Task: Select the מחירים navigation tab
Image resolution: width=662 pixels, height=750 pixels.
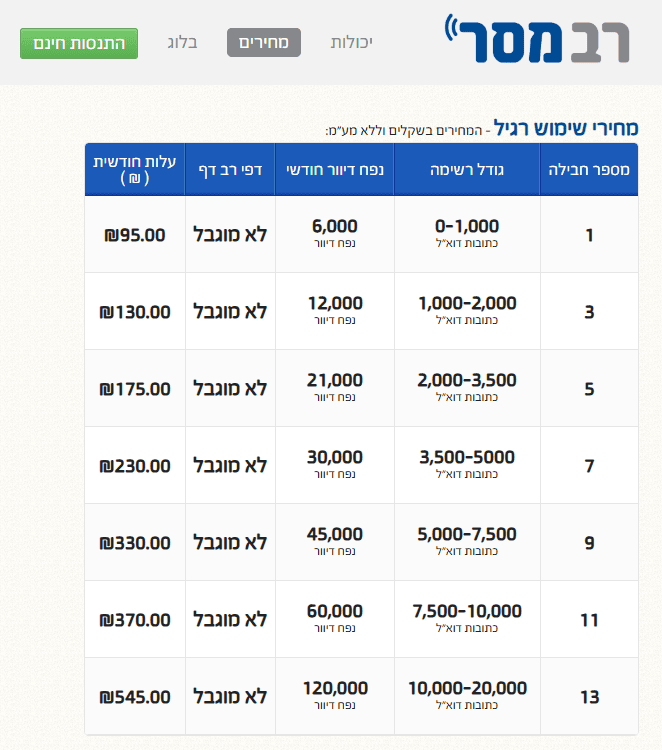Action: (x=264, y=43)
